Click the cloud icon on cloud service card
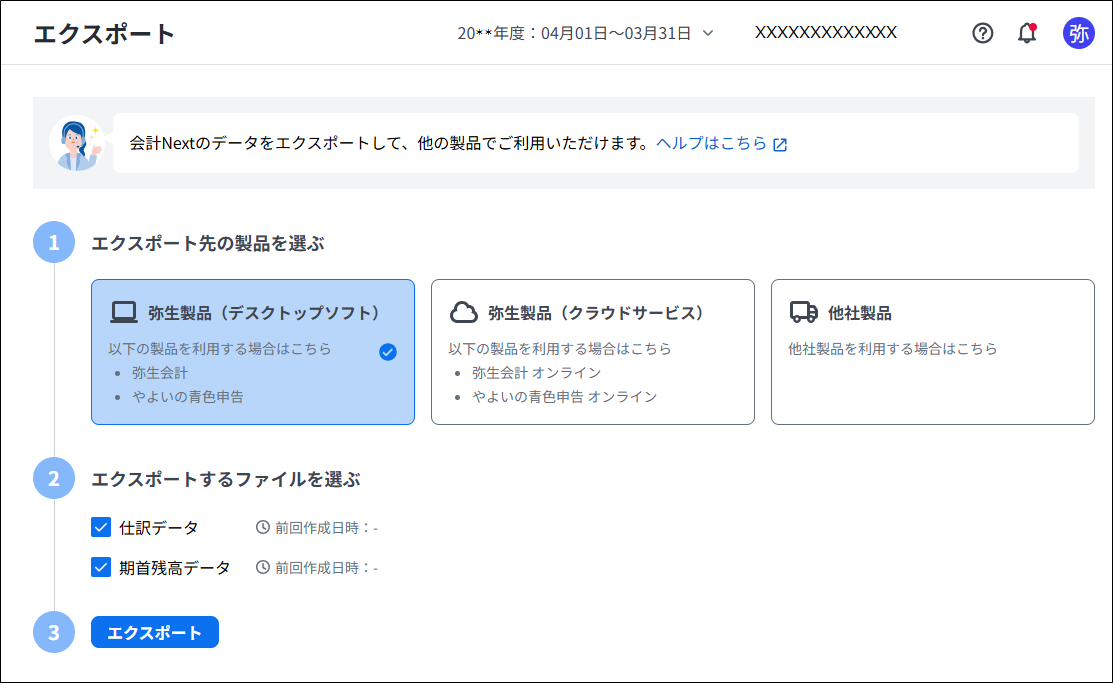The height and width of the screenshot is (683, 1113). 464,312
